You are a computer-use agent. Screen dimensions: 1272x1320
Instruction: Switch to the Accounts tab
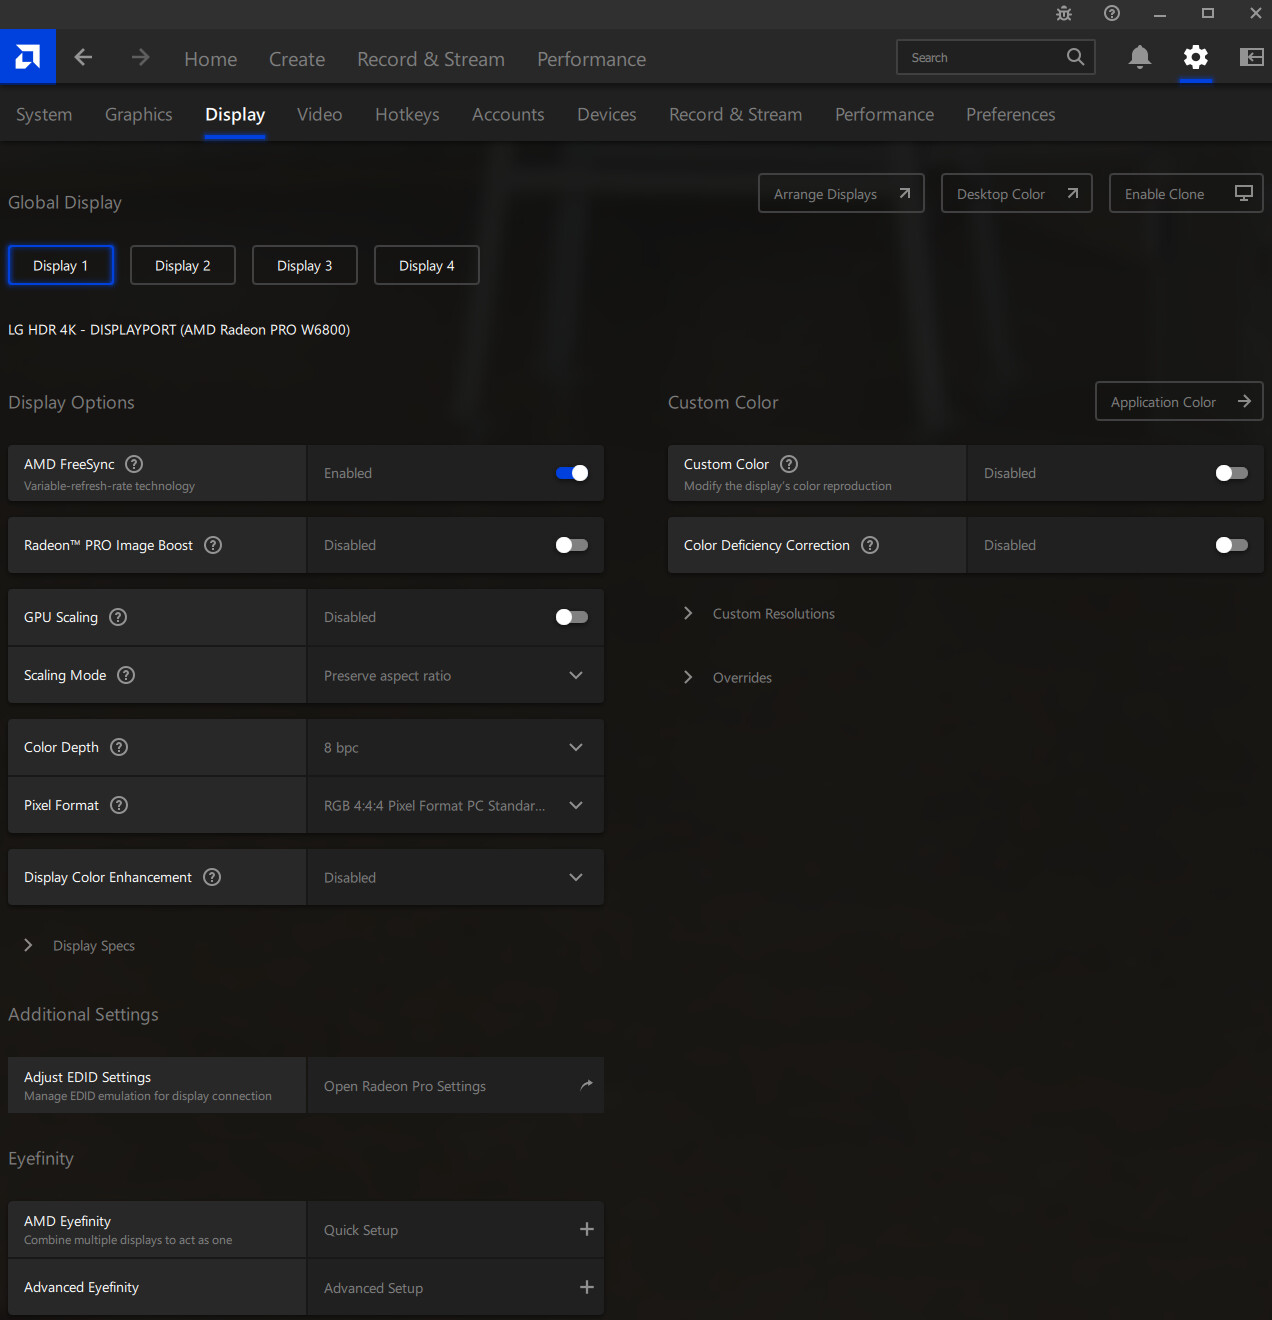(x=508, y=115)
